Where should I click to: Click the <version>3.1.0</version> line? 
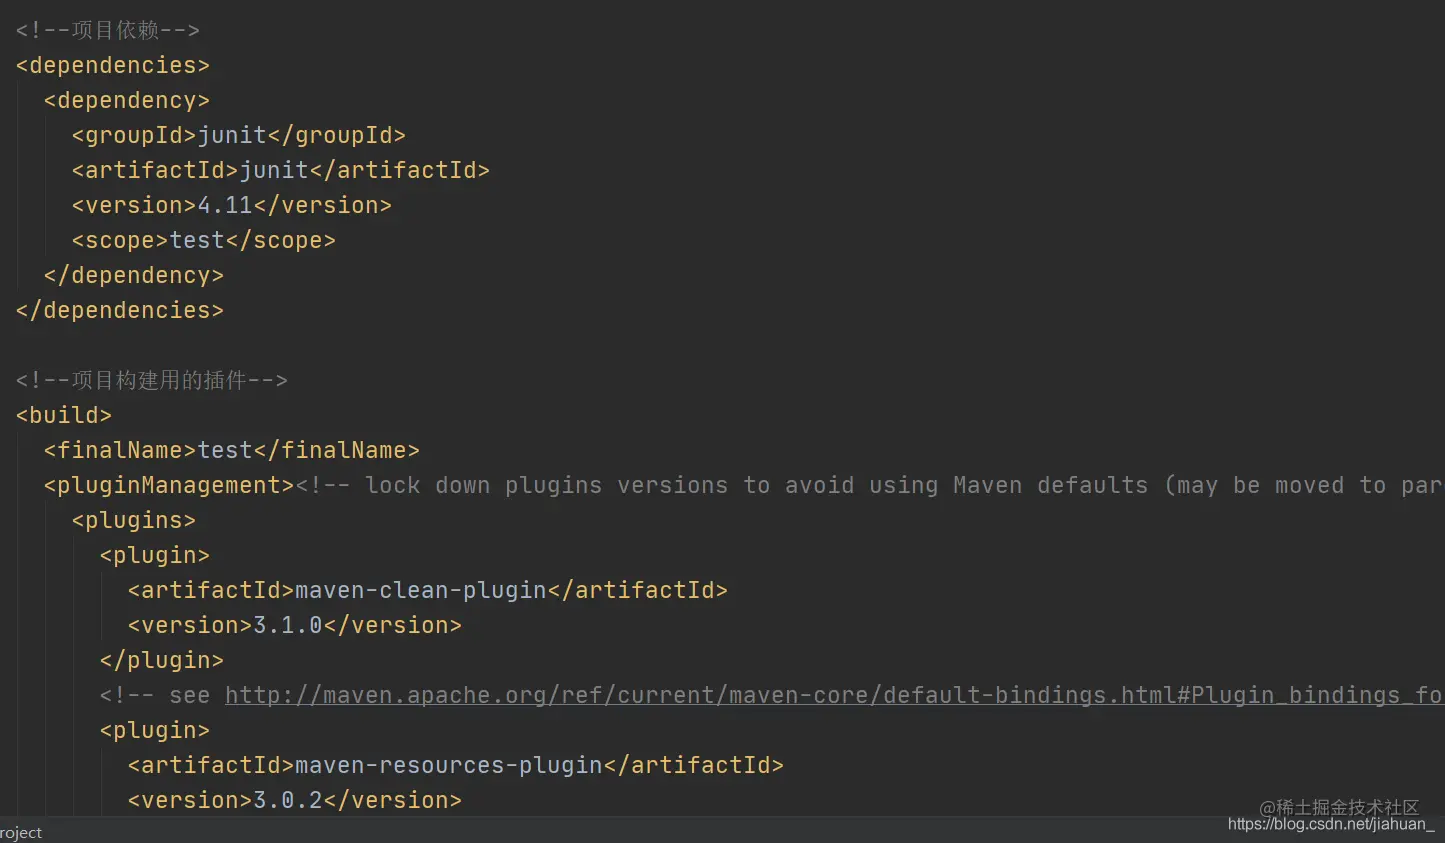pyautogui.click(x=295, y=625)
